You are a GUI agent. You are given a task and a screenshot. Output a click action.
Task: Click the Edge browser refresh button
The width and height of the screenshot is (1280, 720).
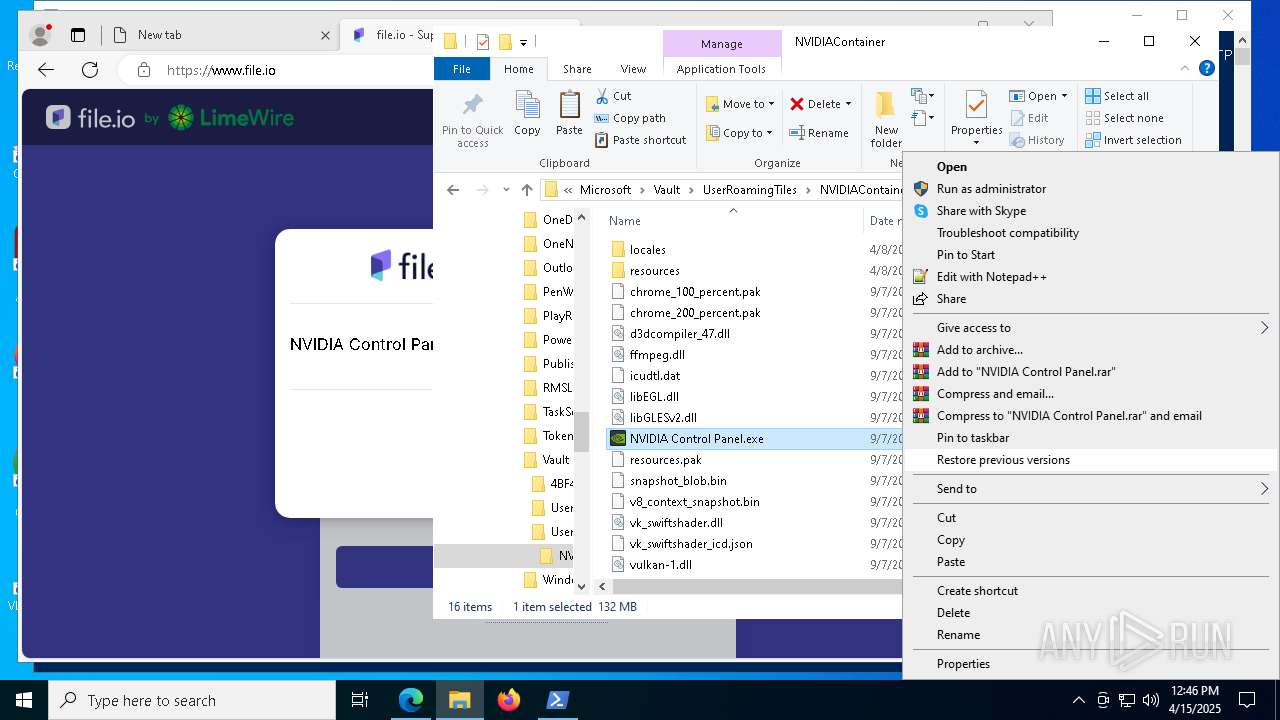click(90, 70)
